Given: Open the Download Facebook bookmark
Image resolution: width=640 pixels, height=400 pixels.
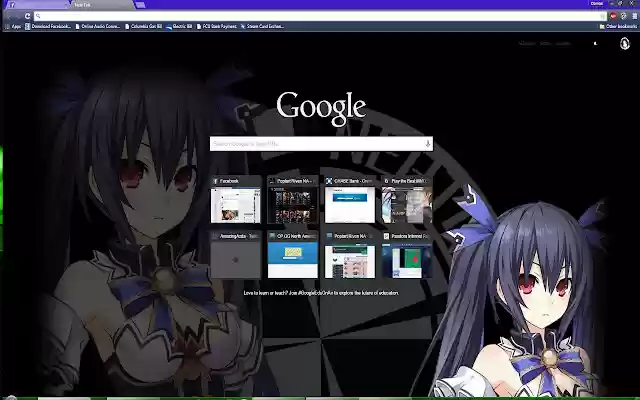Looking at the screenshot, I should pos(48,27).
